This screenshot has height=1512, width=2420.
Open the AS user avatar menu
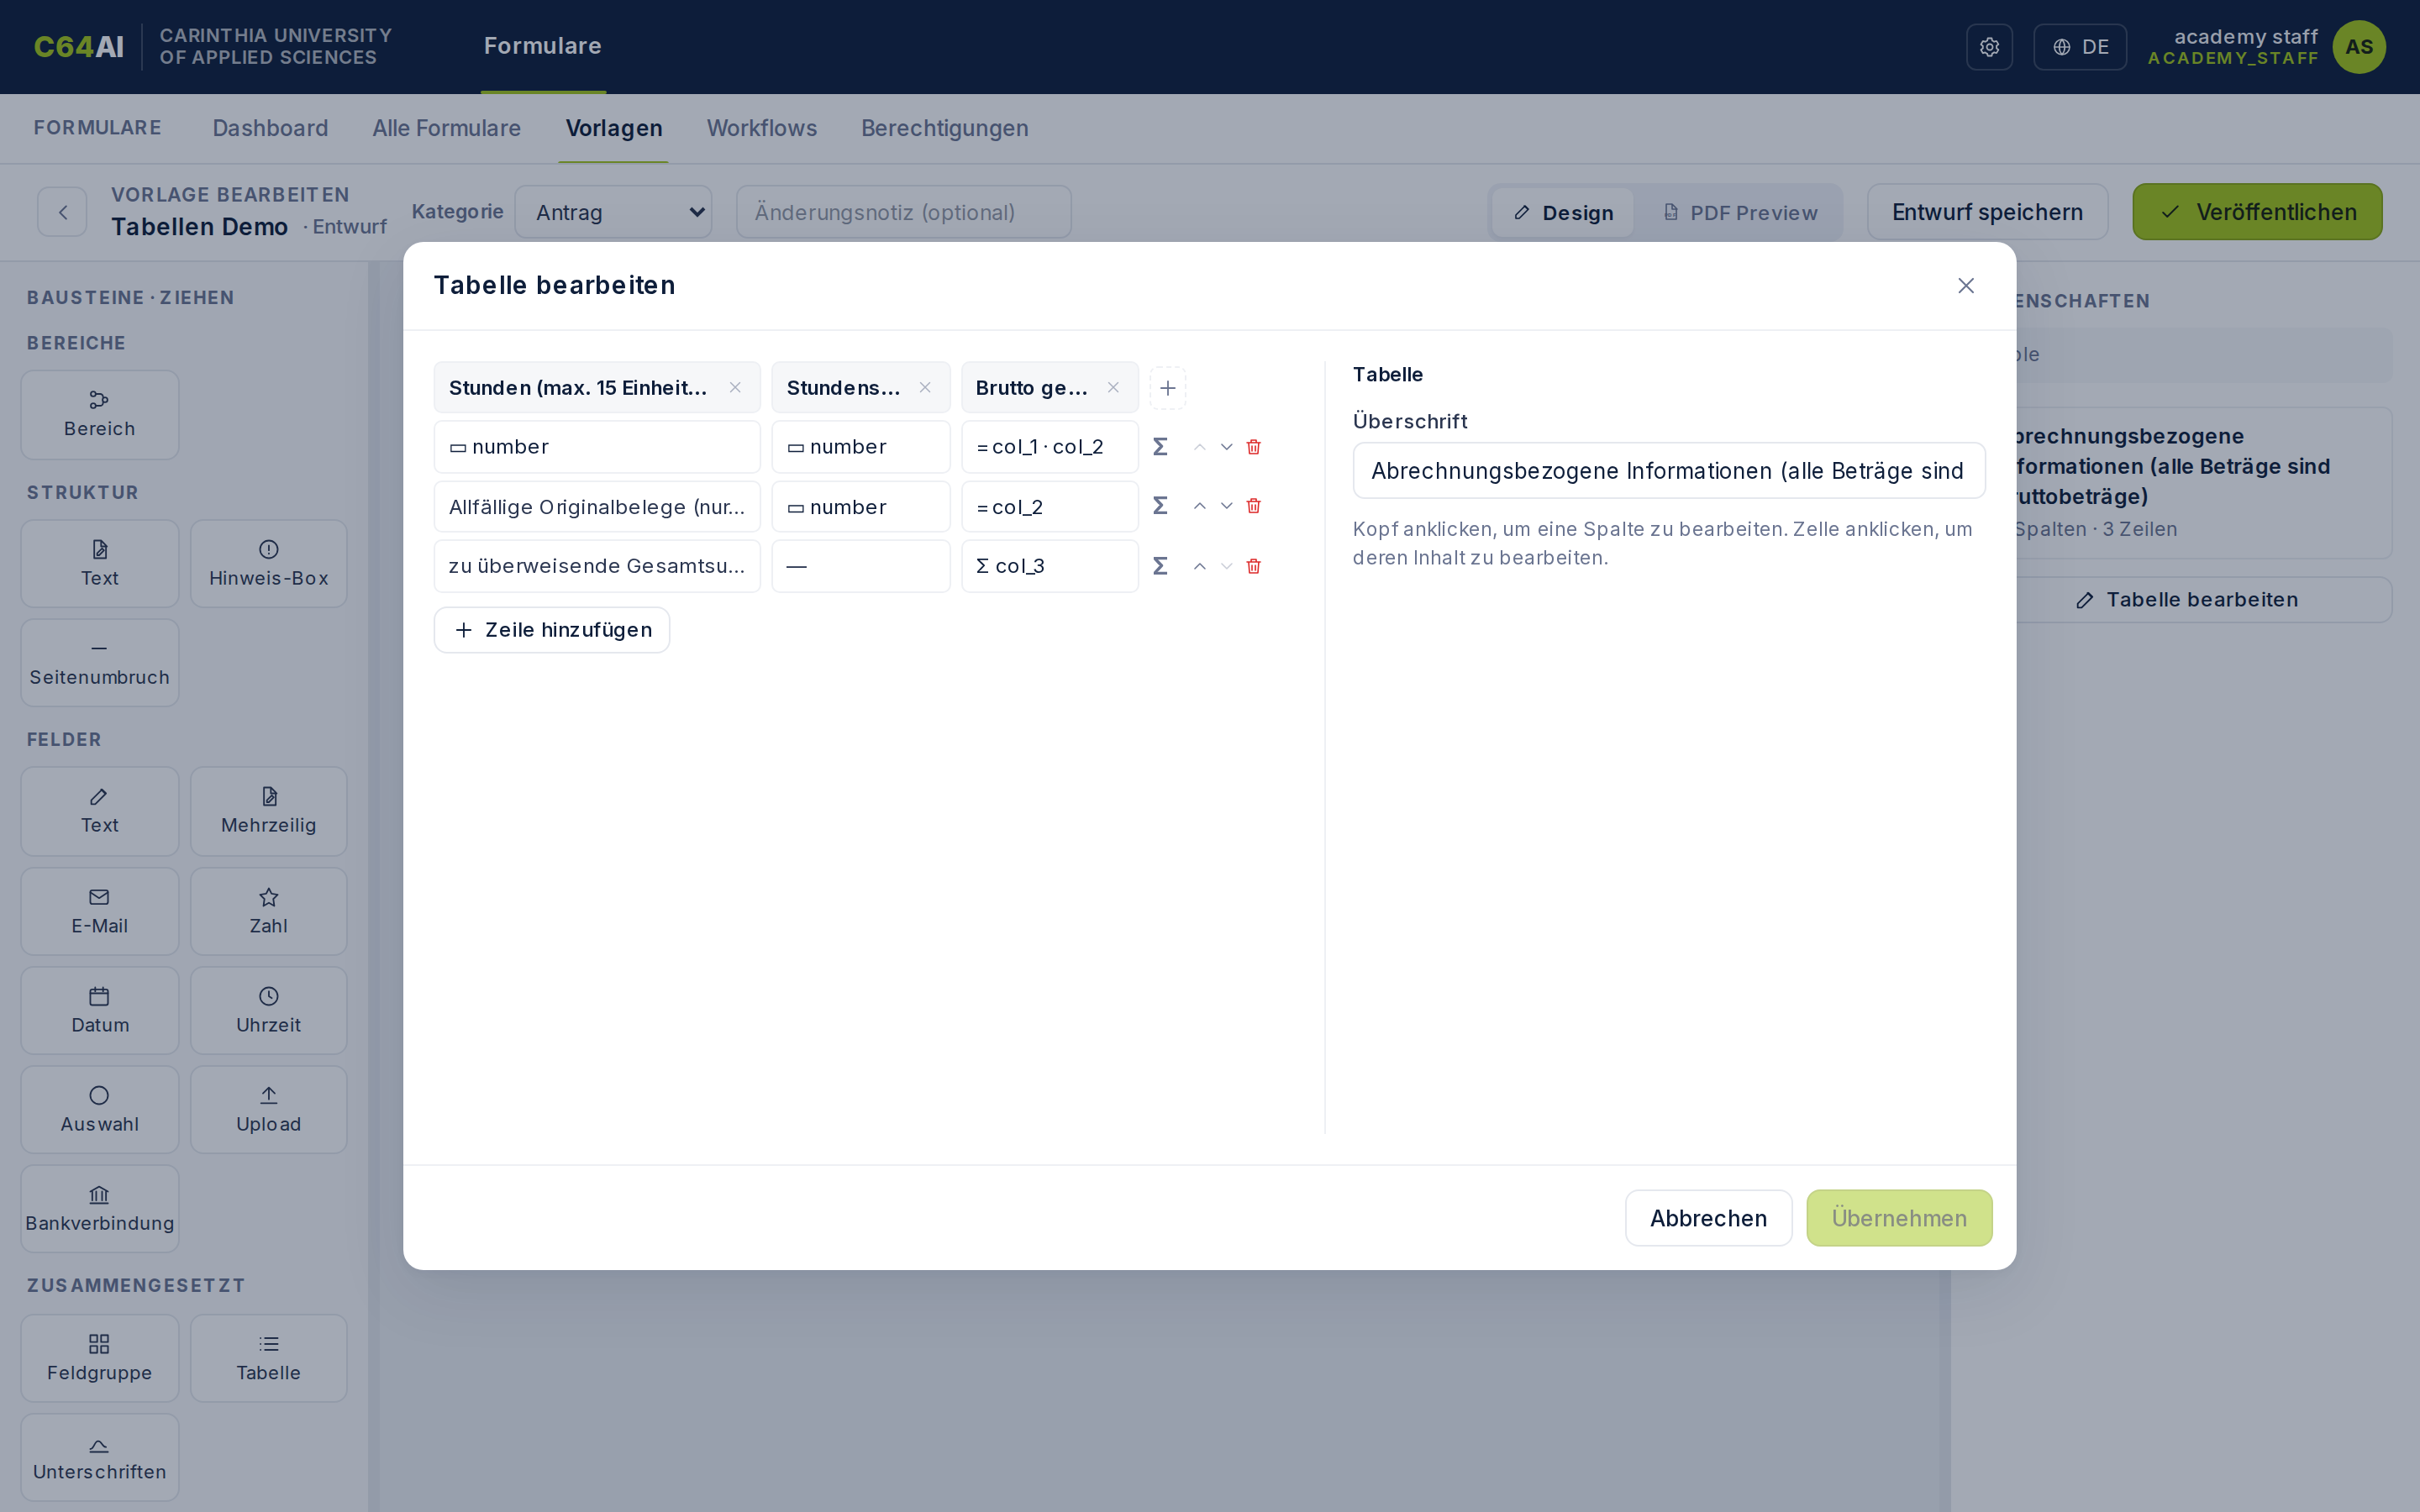tap(2359, 47)
